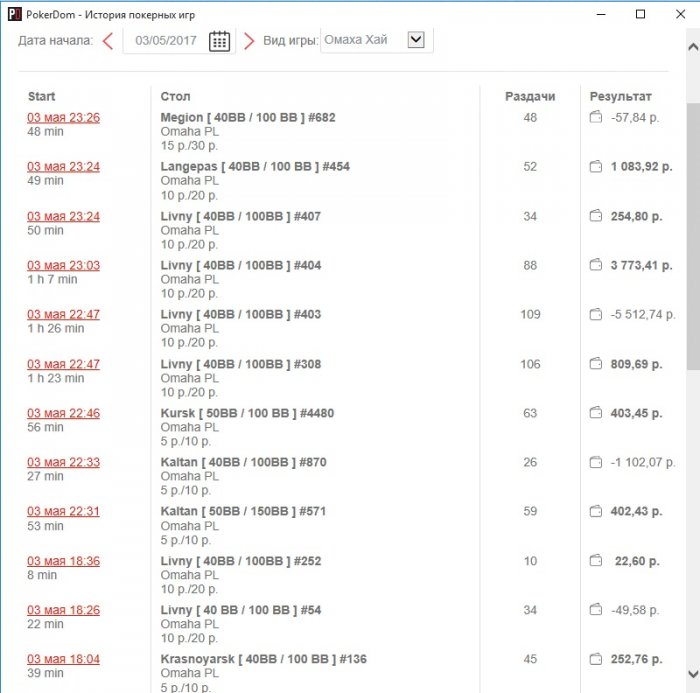Open session link 03 мая 22:33

[x=63, y=462]
